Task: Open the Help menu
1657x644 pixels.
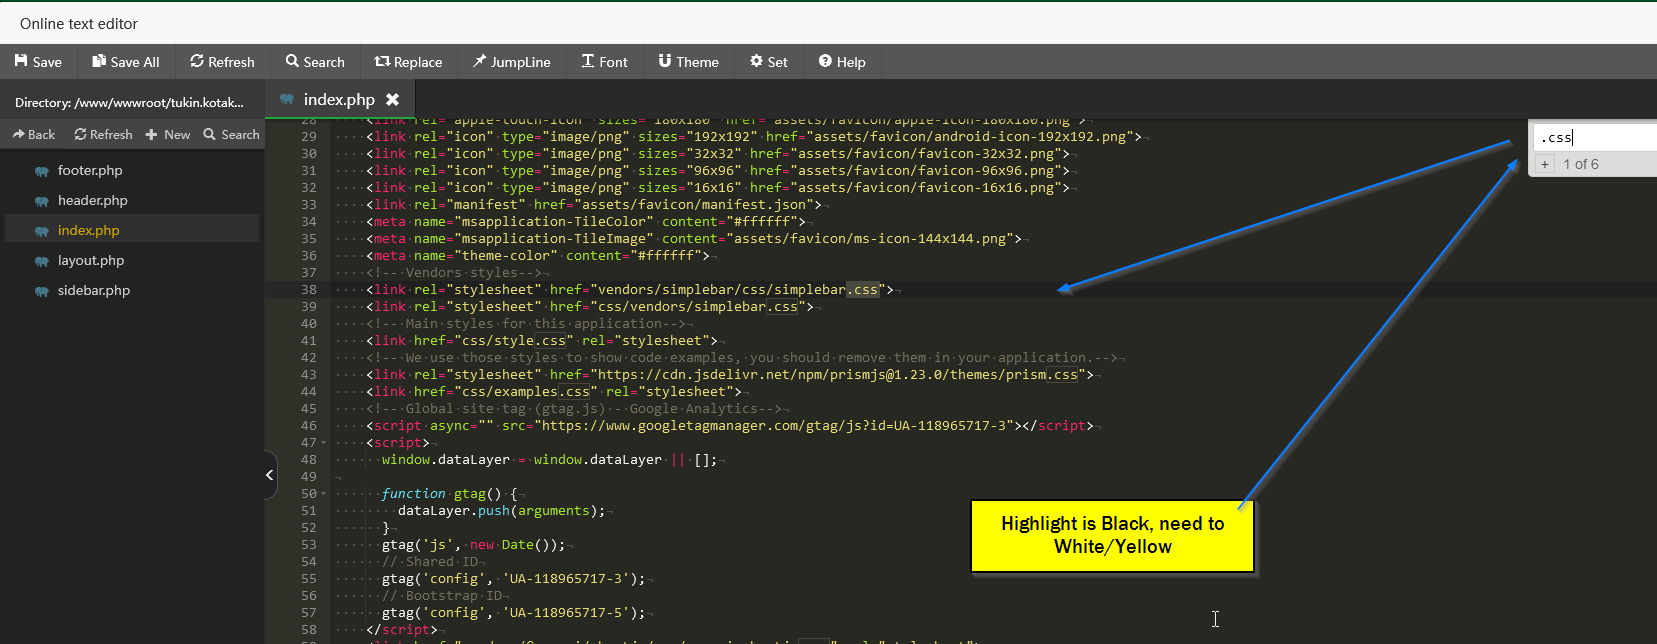Action: coord(842,62)
